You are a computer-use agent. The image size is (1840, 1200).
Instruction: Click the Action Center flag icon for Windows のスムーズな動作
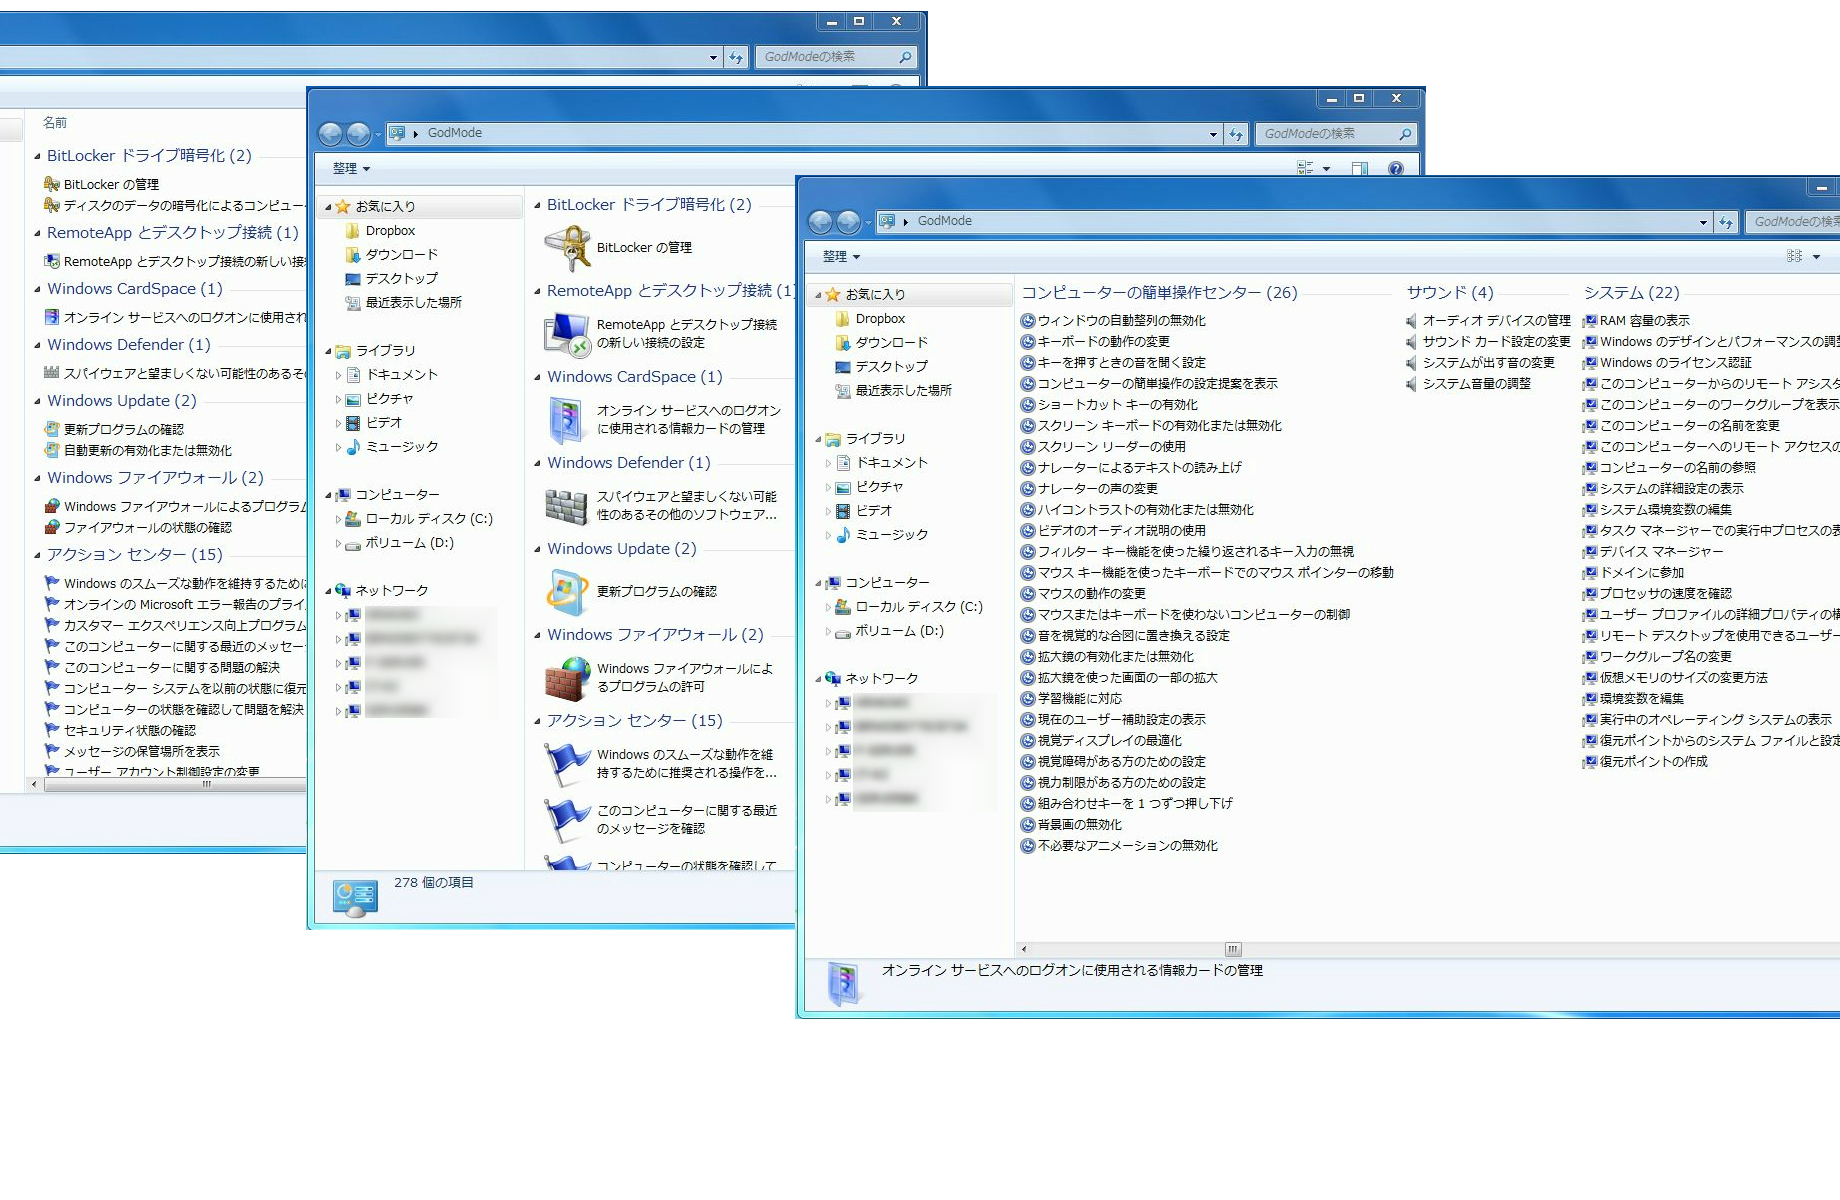567,764
